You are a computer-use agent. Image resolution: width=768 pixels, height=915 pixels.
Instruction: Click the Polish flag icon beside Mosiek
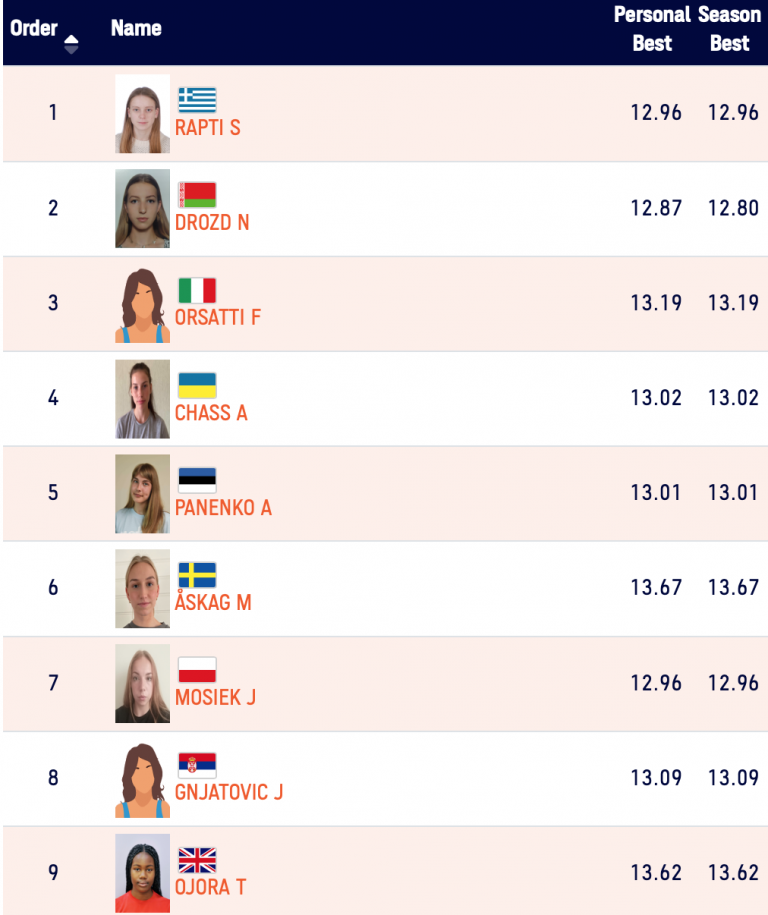[197, 670]
